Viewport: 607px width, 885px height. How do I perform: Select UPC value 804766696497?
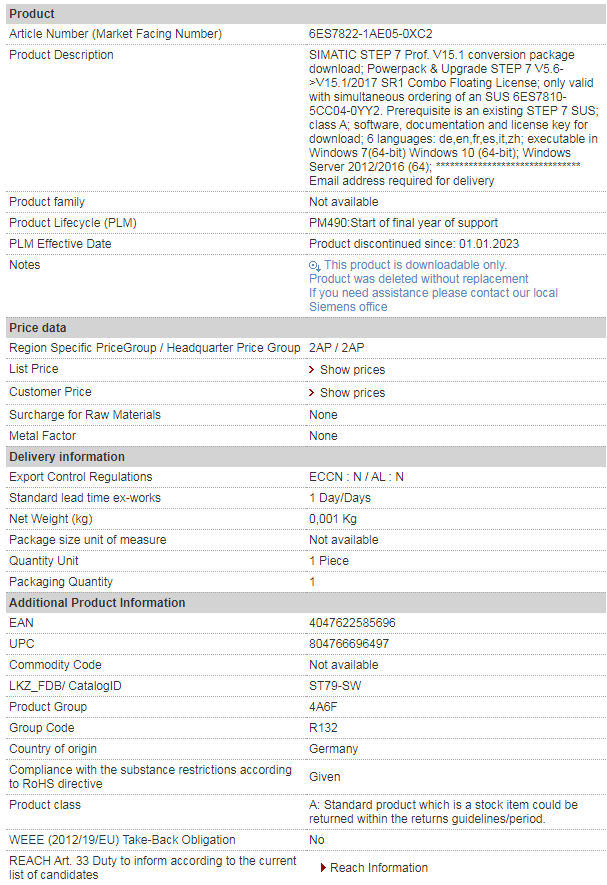coord(348,643)
